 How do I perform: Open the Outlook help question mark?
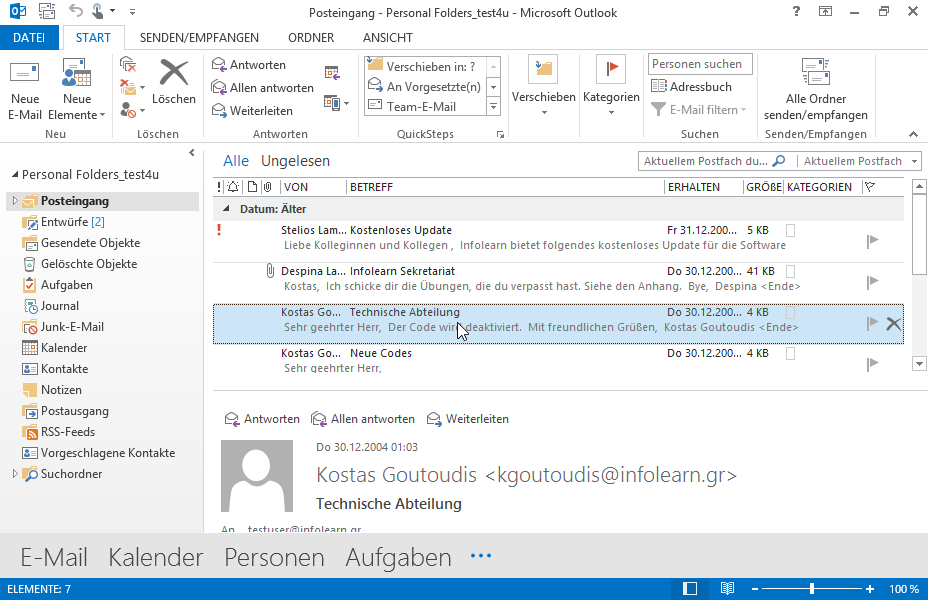tap(796, 11)
